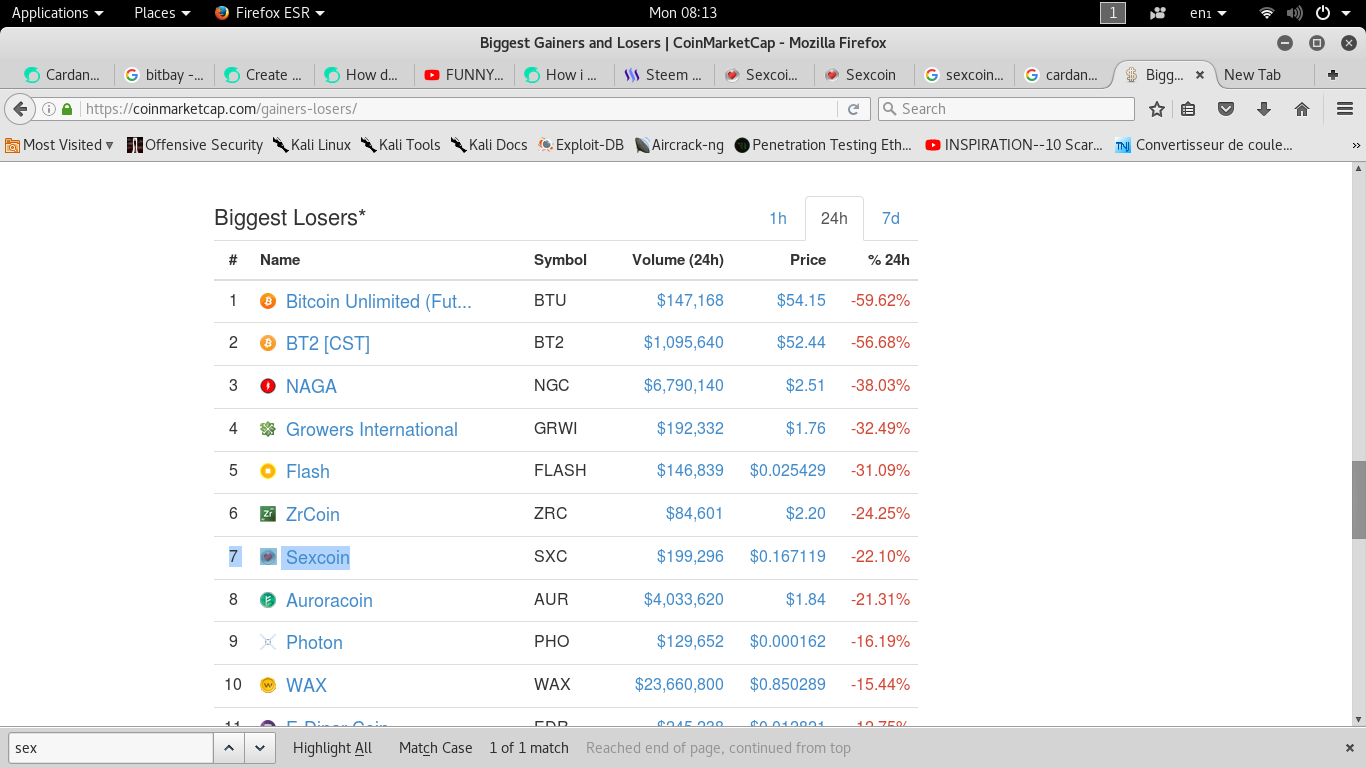Image resolution: width=1366 pixels, height=768 pixels.
Task: Close the find bar
Action: pos(1349,748)
